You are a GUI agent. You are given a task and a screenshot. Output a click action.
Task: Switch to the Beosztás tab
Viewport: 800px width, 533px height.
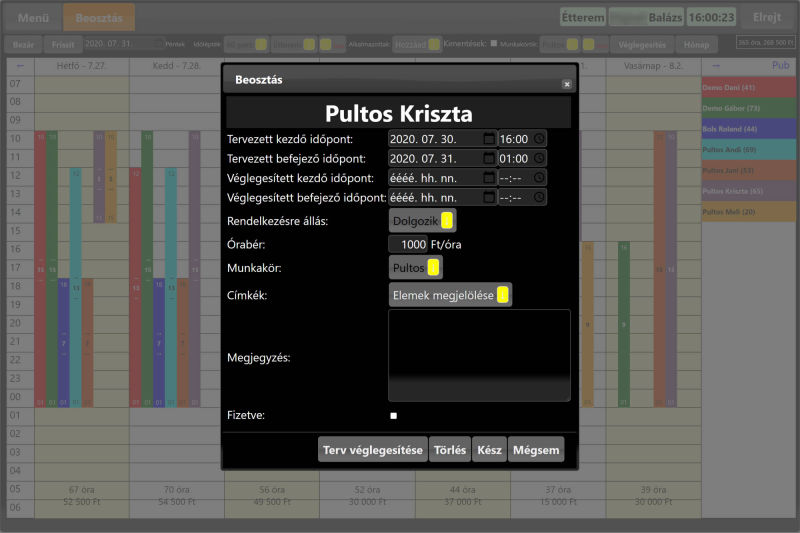coord(98,17)
